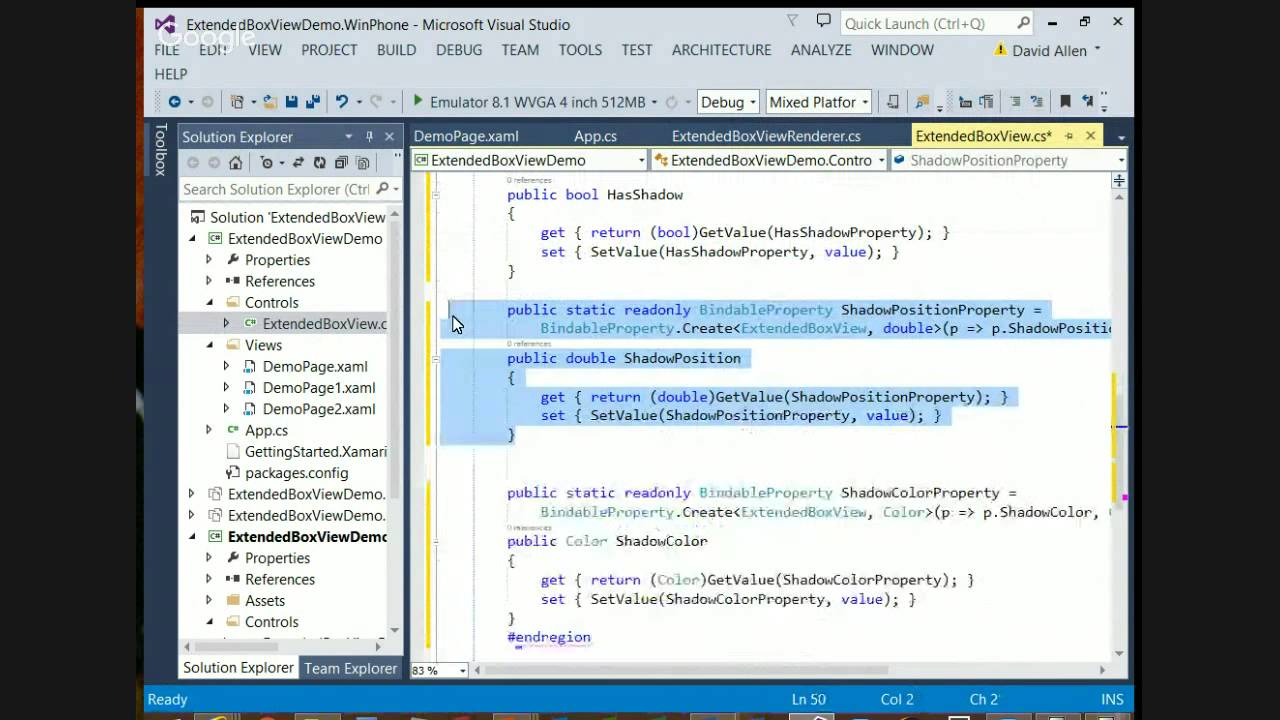Click Sync with Active Document icon
The image size is (1280, 720).
(298, 162)
